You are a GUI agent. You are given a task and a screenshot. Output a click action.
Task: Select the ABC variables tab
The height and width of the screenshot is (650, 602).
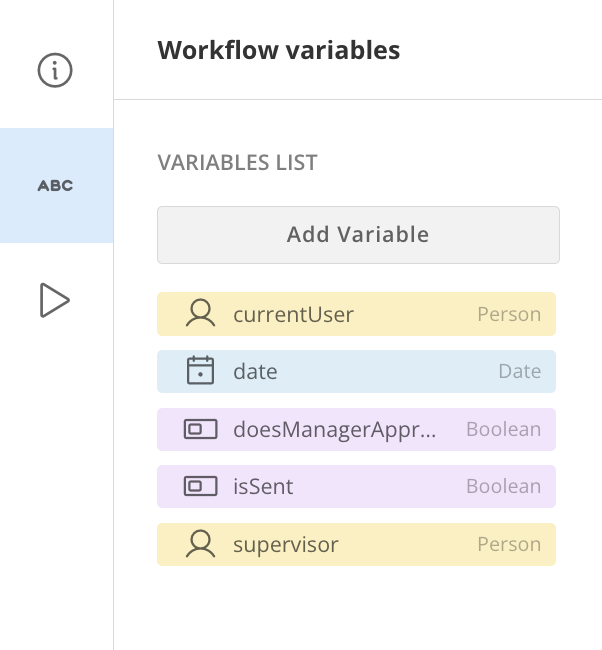click(55, 186)
